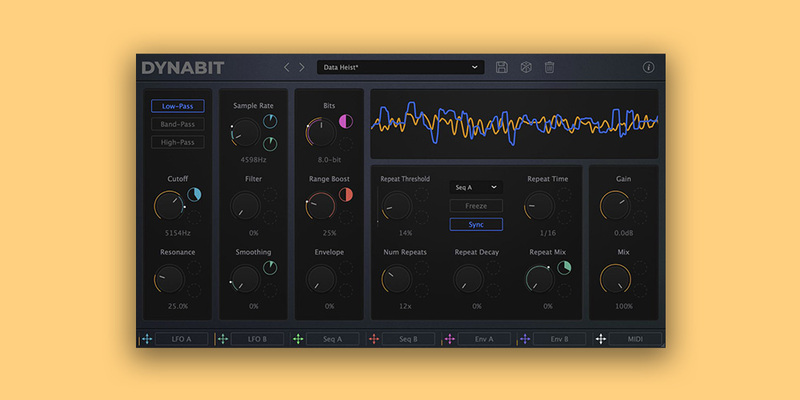Click the green modulation slot beside Repeat Mix
The height and width of the screenshot is (400, 800).
[x=564, y=268]
